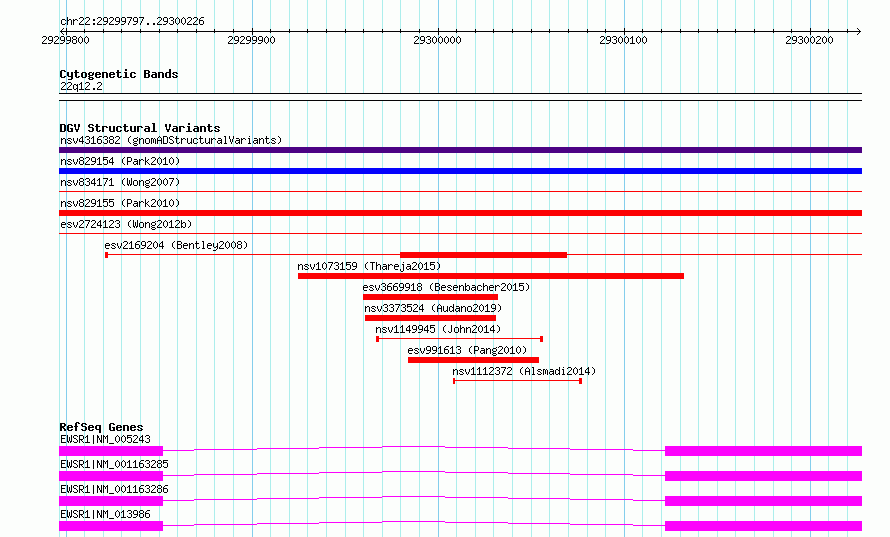The image size is (890, 537).
Task: Open EWSR1|NM_001163285 transcript label
Action: pyautogui.click(x=114, y=464)
